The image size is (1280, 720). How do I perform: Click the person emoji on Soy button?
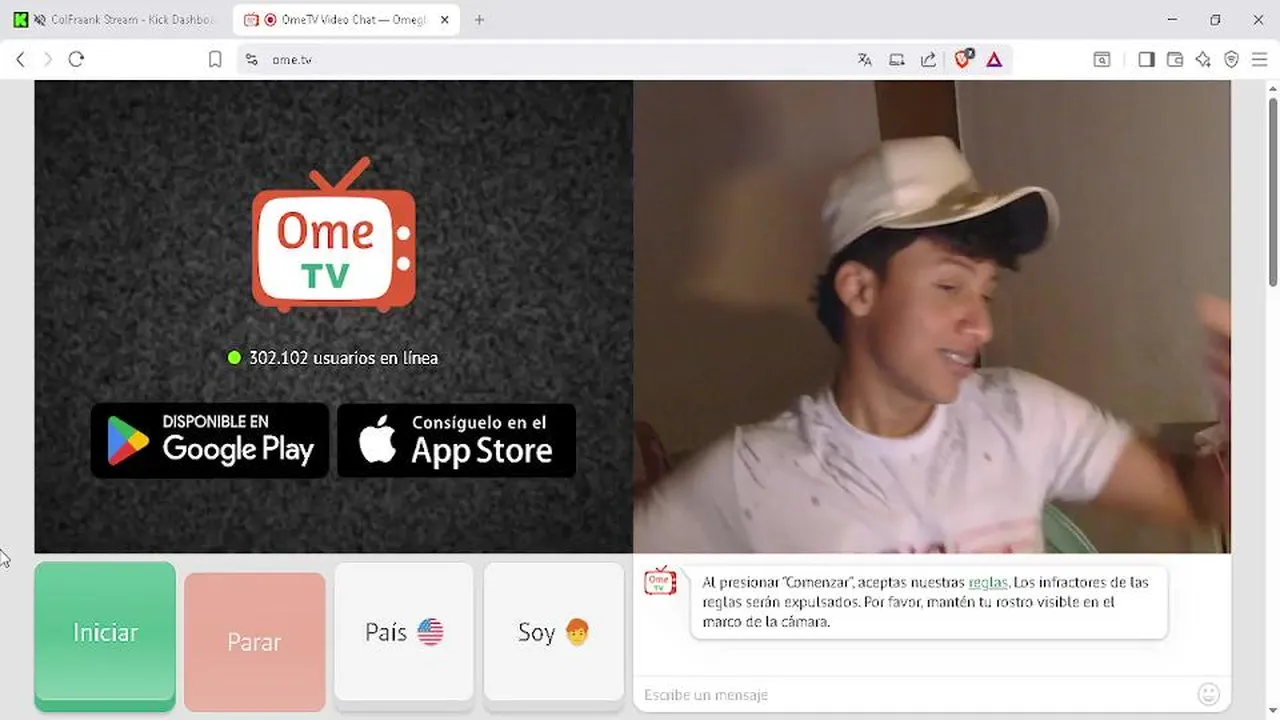coord(577,632)
